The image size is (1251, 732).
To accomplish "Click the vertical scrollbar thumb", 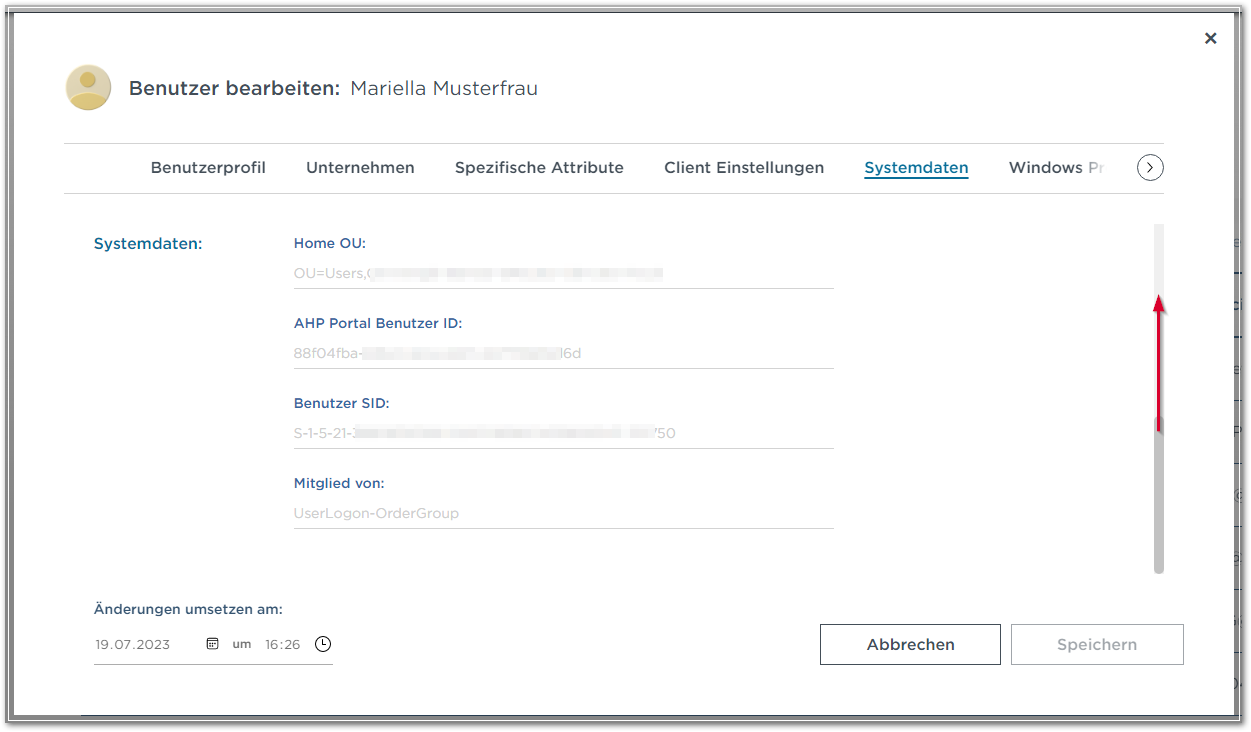I will tap(1159, 495).
